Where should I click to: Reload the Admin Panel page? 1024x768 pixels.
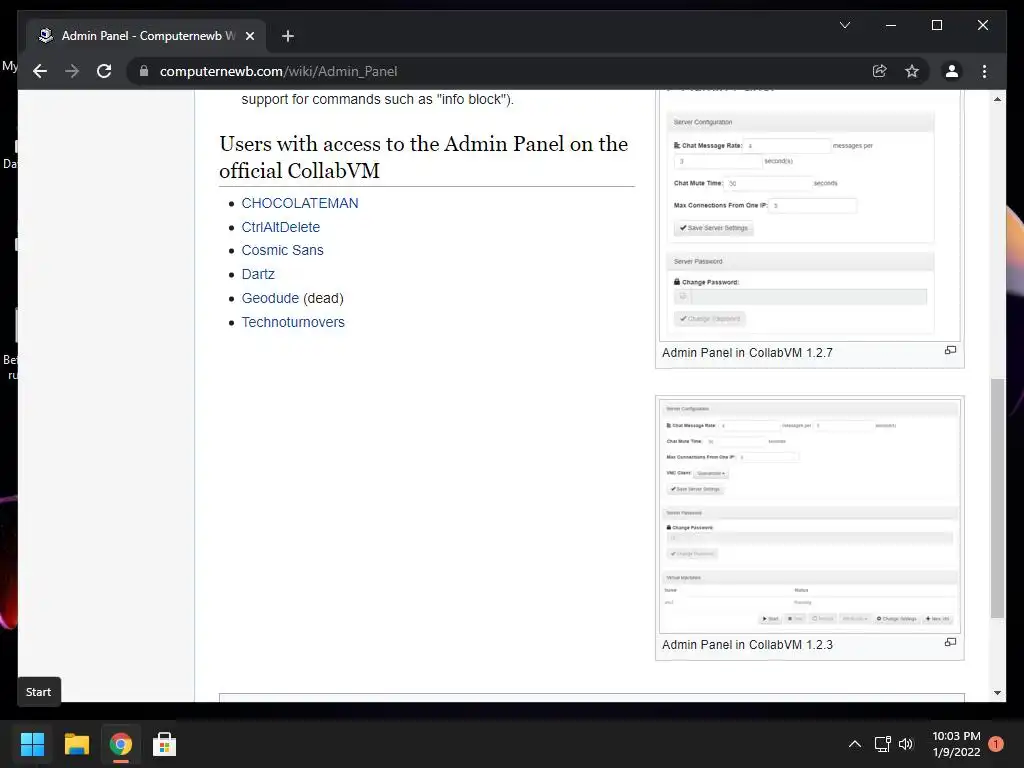(104, 71)
